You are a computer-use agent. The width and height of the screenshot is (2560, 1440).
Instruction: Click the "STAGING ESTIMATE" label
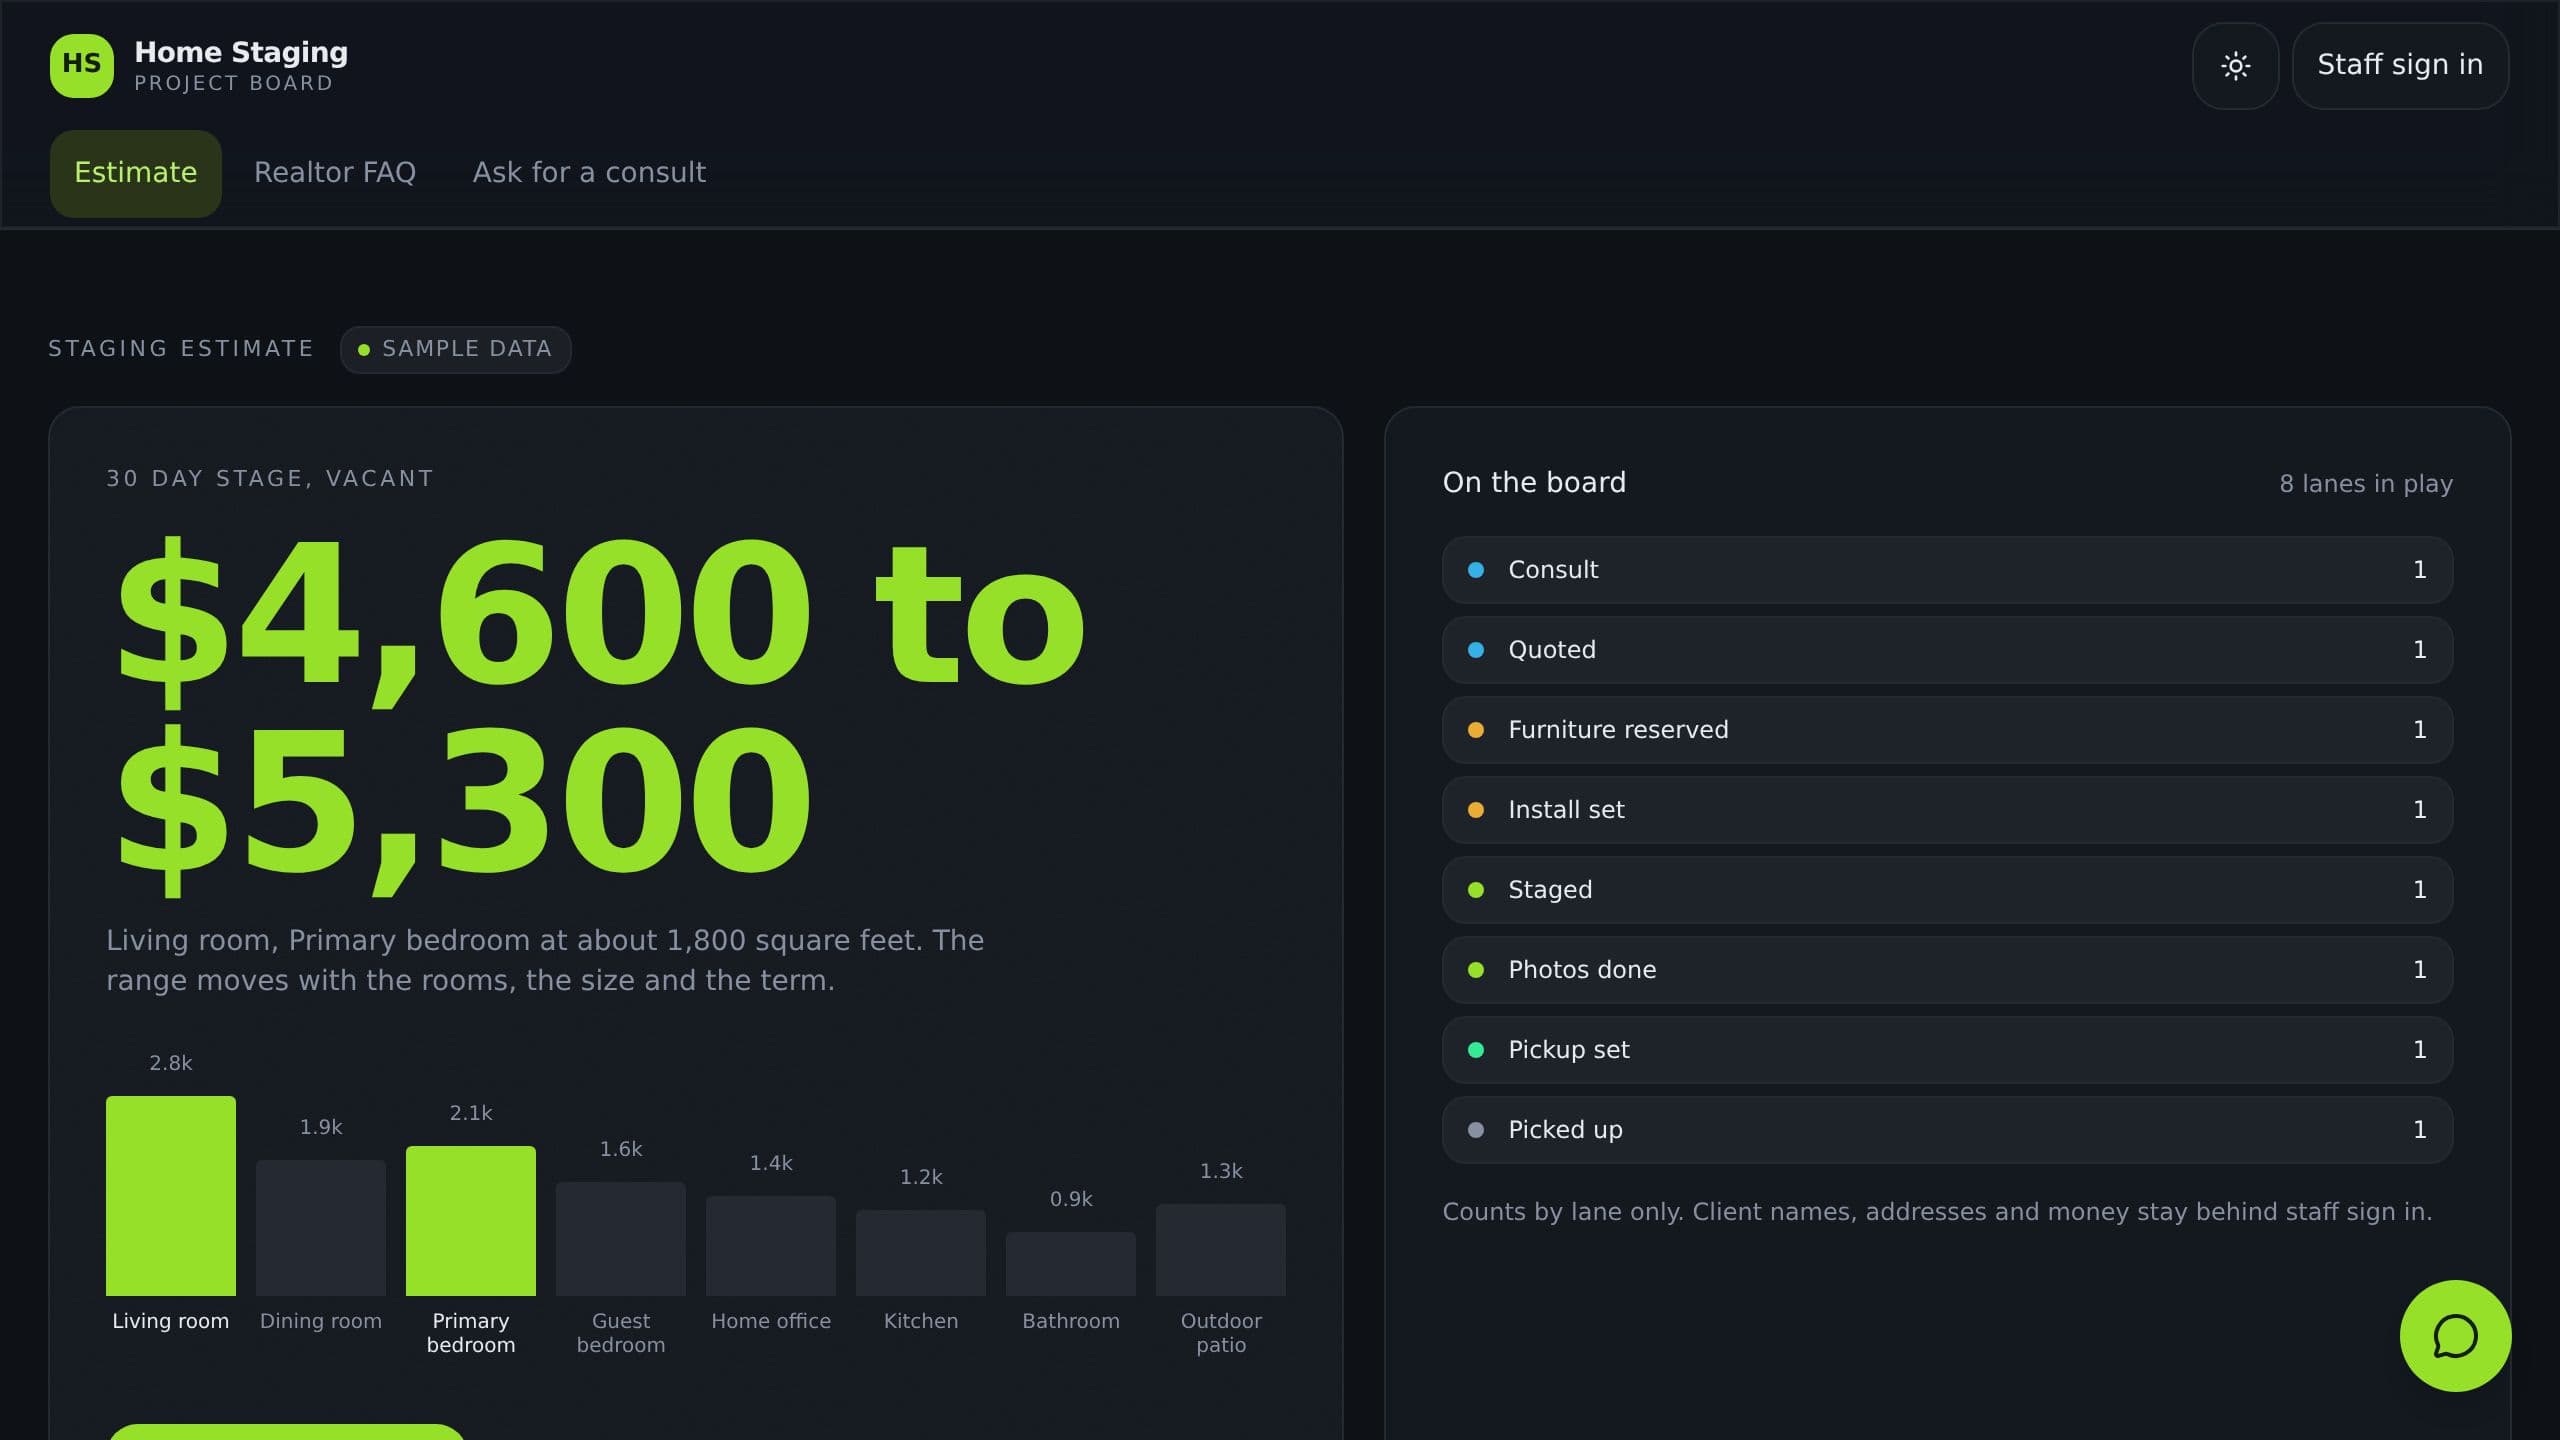pos(181,349)
